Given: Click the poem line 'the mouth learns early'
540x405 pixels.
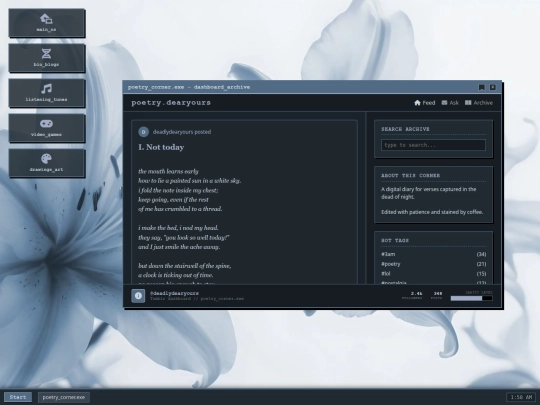Looking at the screenshot, I should (168, 171).
